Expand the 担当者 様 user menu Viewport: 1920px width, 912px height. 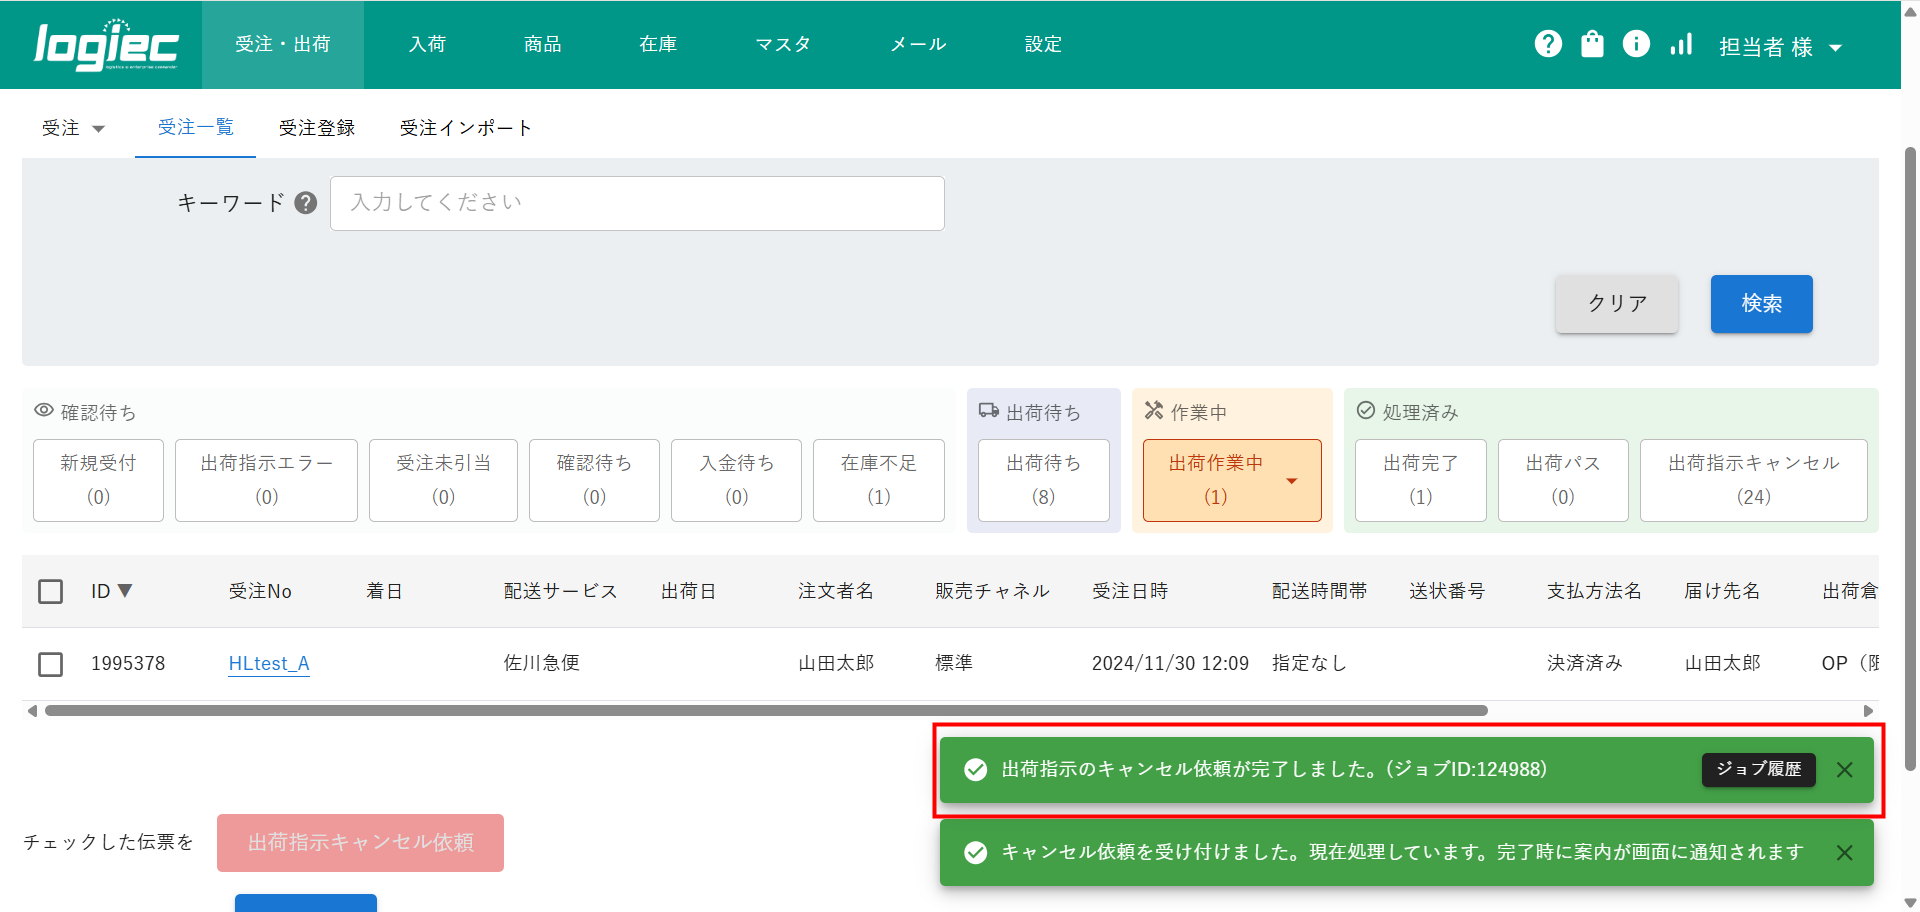click(x=1780, y=47)
